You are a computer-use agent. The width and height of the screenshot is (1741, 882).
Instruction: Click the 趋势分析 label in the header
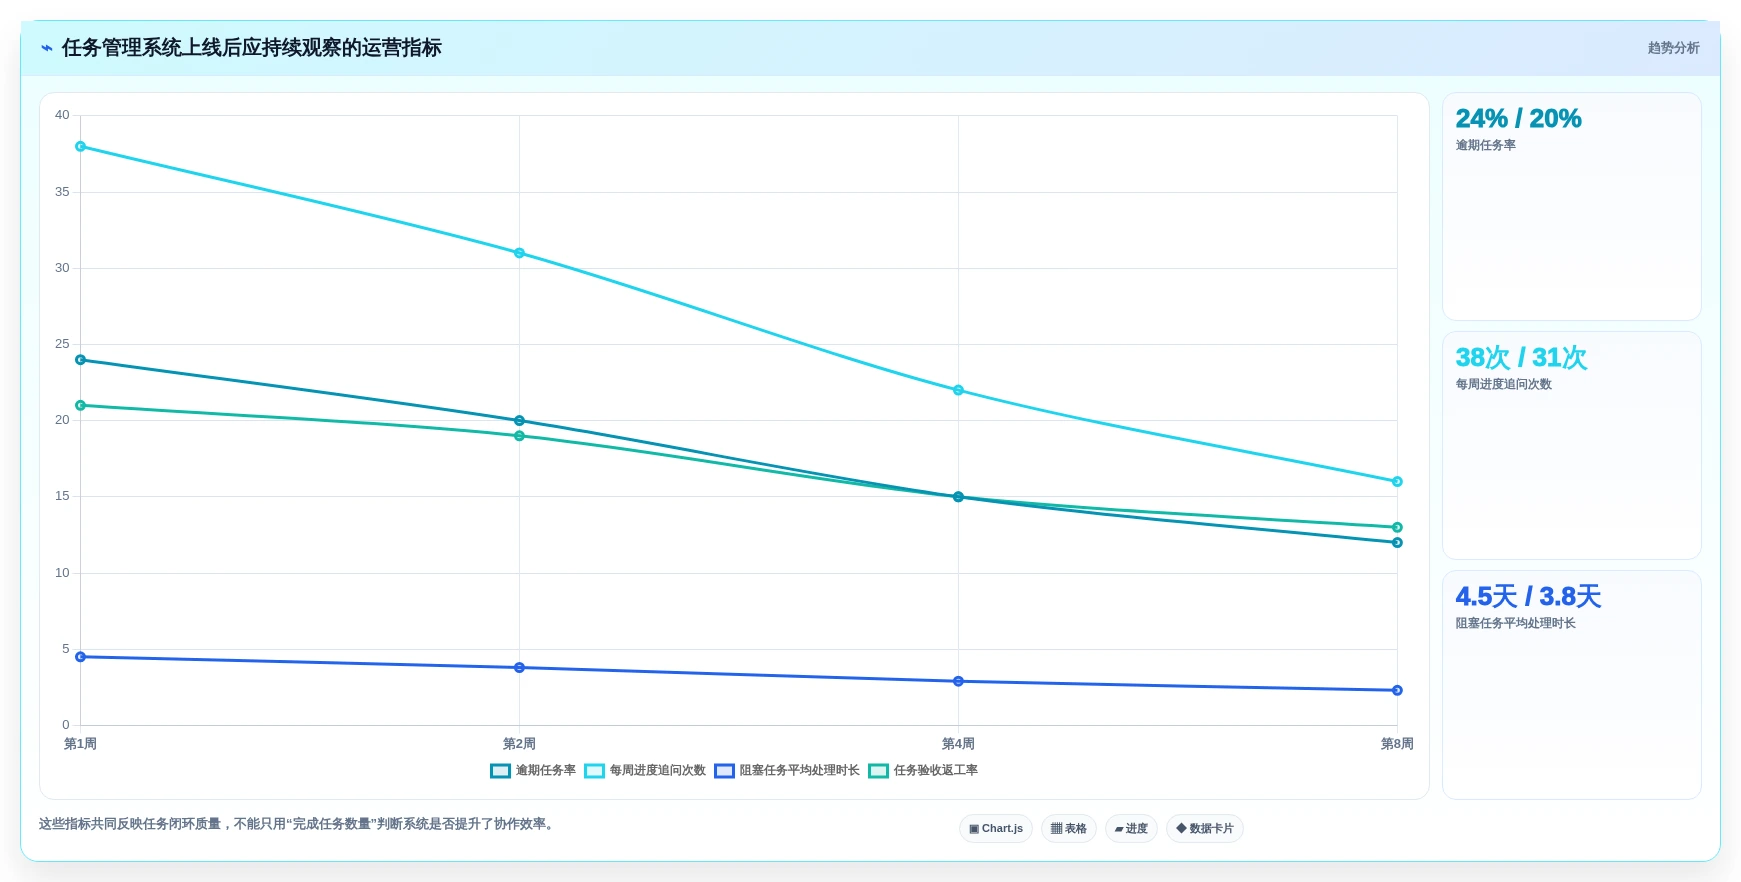(1673, 48)
